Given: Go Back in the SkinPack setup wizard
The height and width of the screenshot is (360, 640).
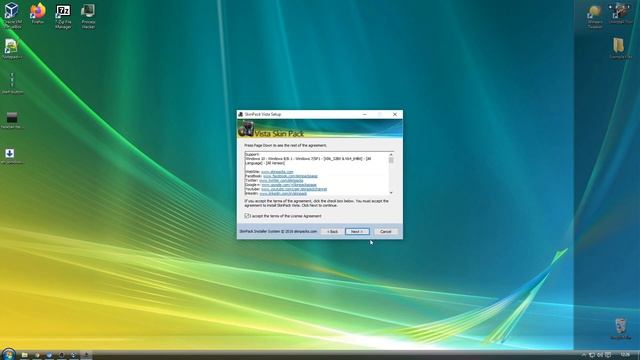Looking at the screenshot, I should point(332,231).
